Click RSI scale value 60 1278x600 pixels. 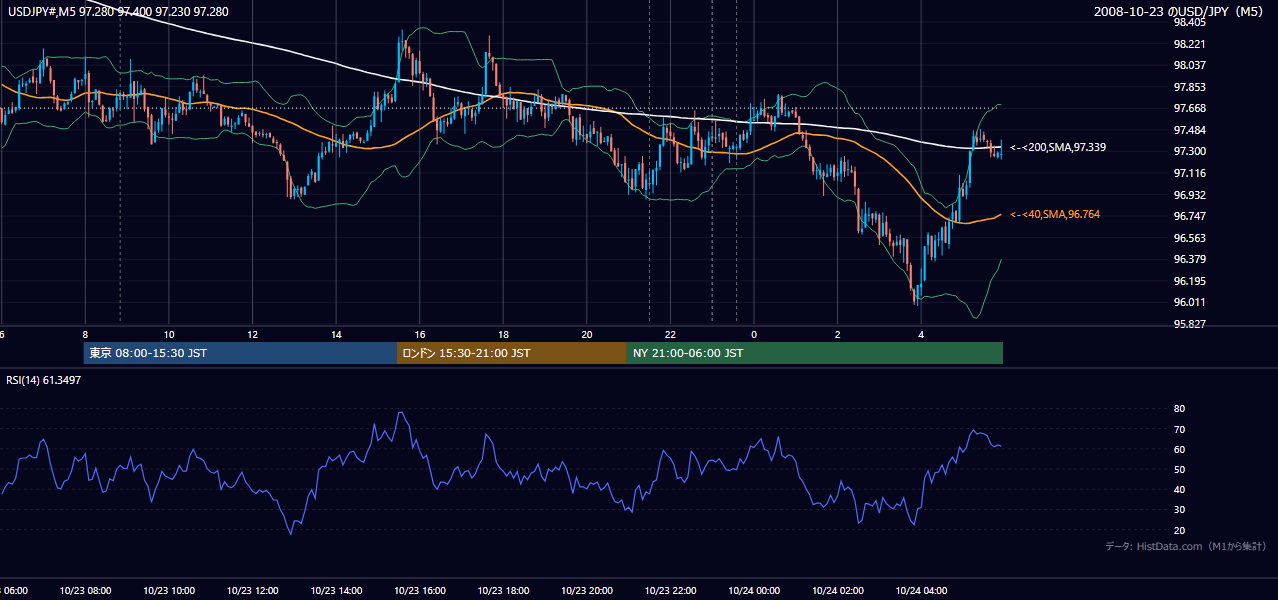(x=1179, y=449)
